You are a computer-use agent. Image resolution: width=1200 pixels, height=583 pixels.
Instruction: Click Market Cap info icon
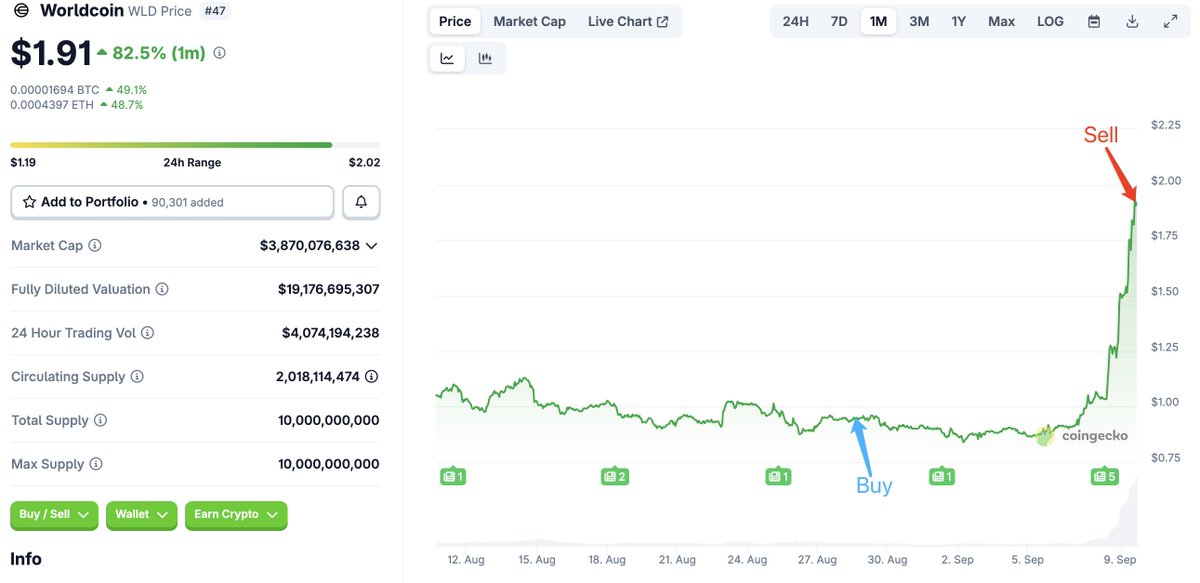(x=95, y=245)
